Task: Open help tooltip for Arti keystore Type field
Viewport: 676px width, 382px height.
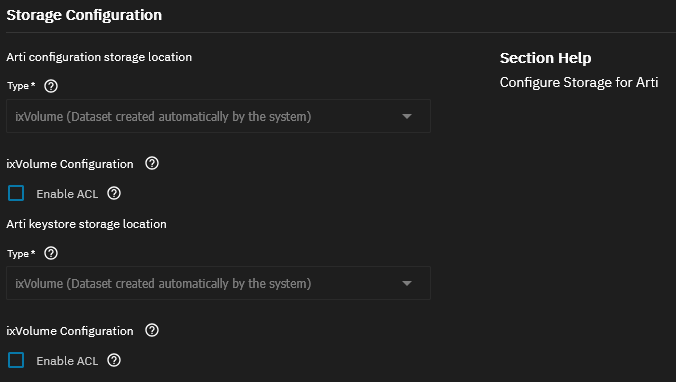Action: pos(51,253)
